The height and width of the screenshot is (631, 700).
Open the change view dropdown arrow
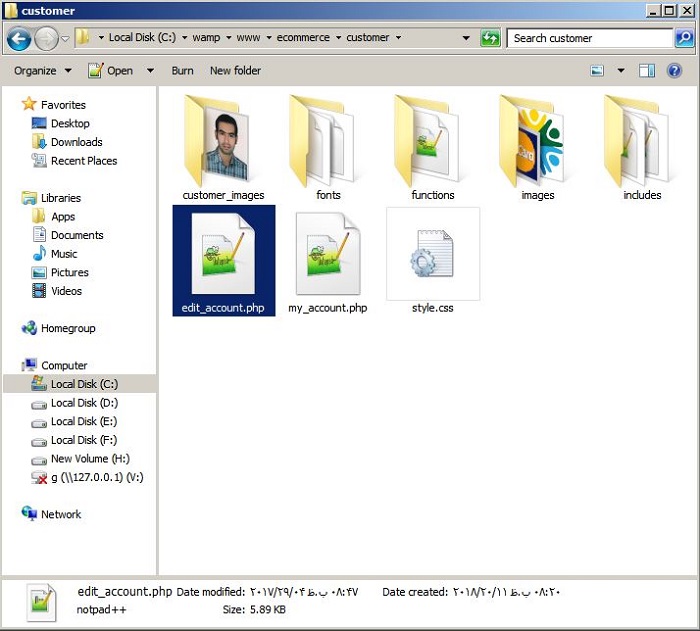620,71
